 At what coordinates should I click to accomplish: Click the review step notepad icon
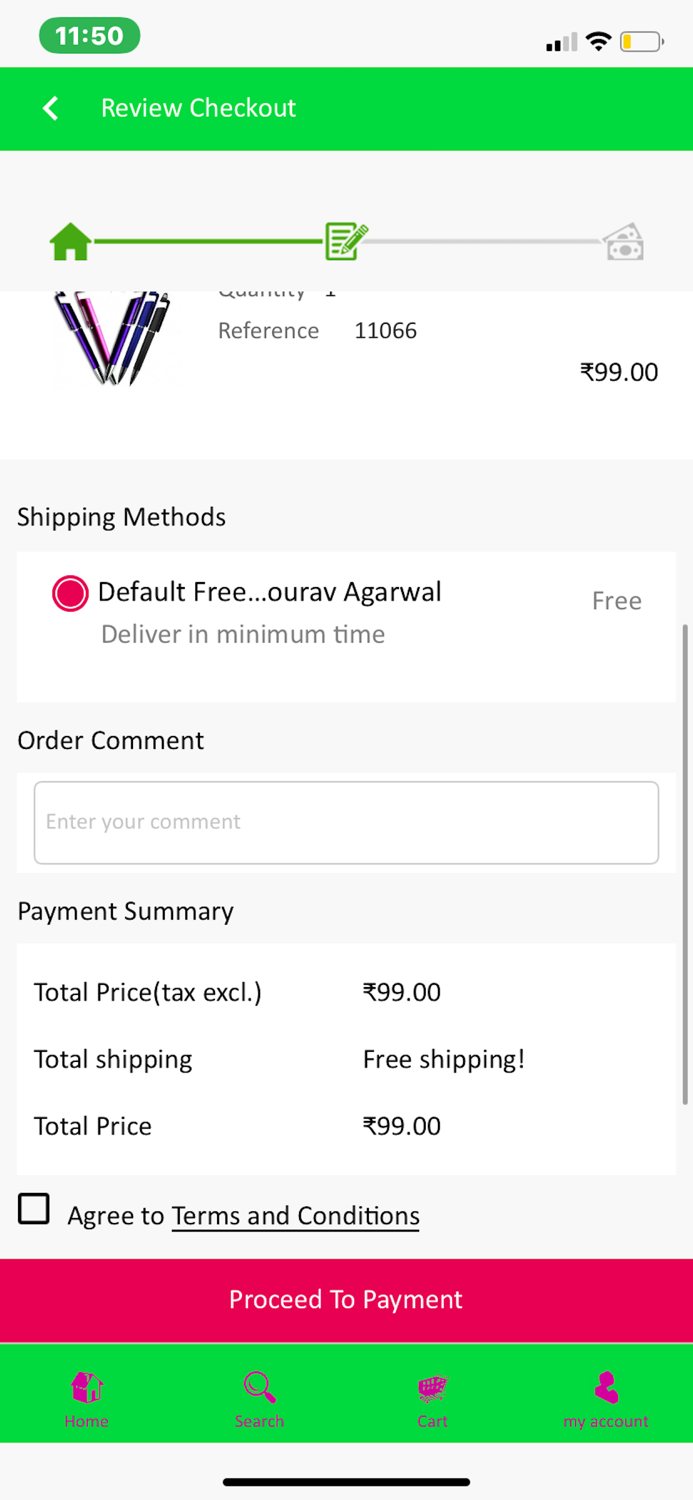(345, 240)
